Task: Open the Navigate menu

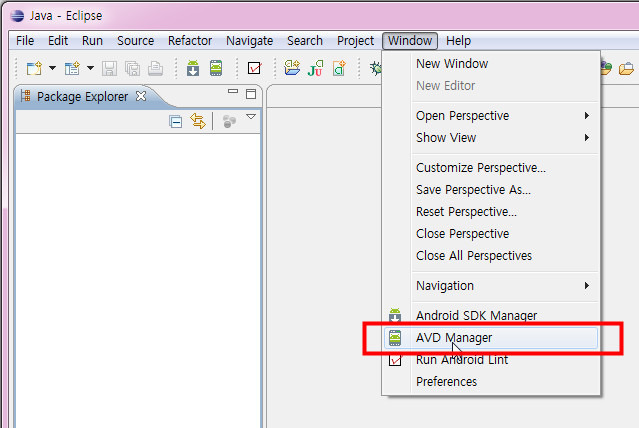Action: [249, 41]
